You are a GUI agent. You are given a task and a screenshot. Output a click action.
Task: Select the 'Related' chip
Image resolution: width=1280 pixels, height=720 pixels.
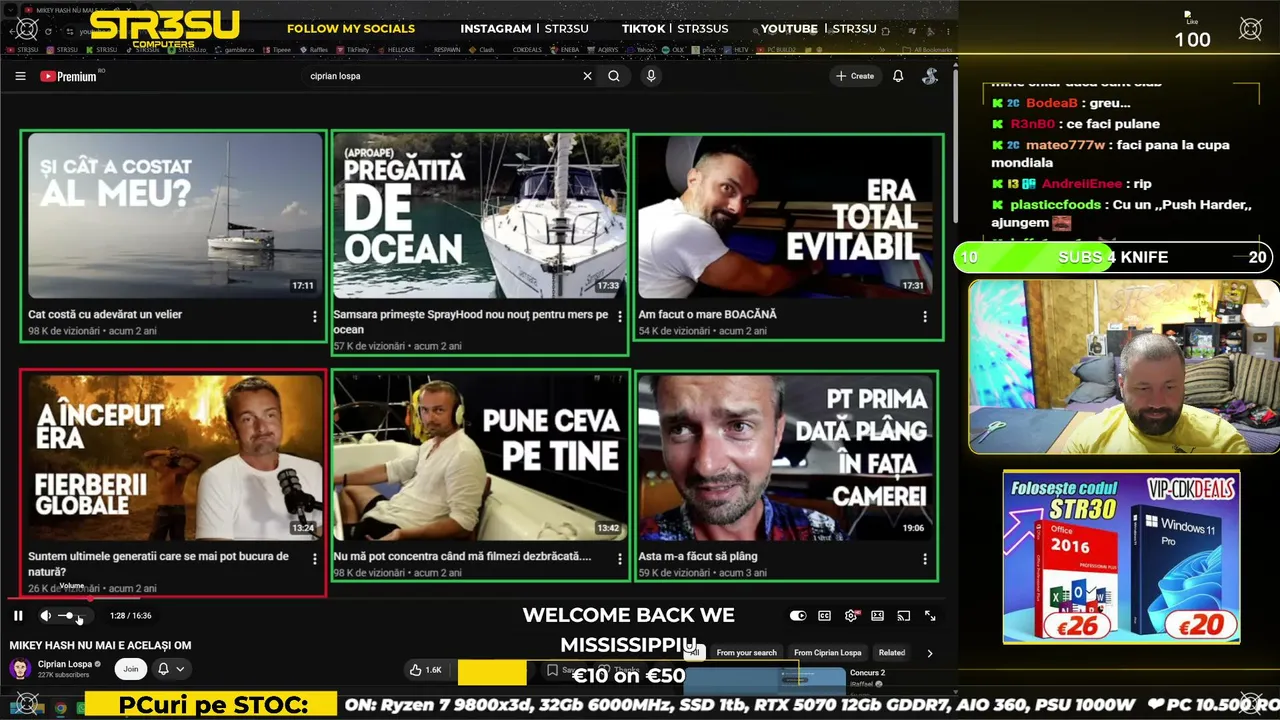[892, 653]
